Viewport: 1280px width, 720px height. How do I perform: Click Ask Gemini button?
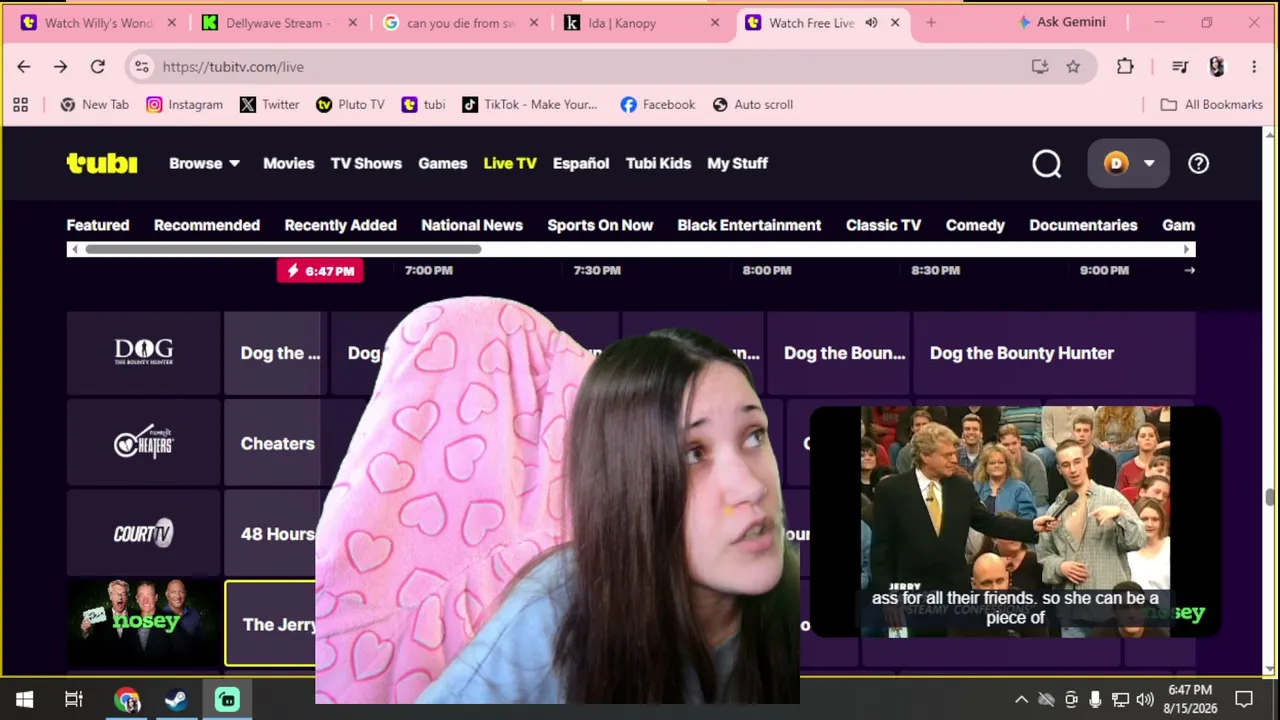(1061, 22)
